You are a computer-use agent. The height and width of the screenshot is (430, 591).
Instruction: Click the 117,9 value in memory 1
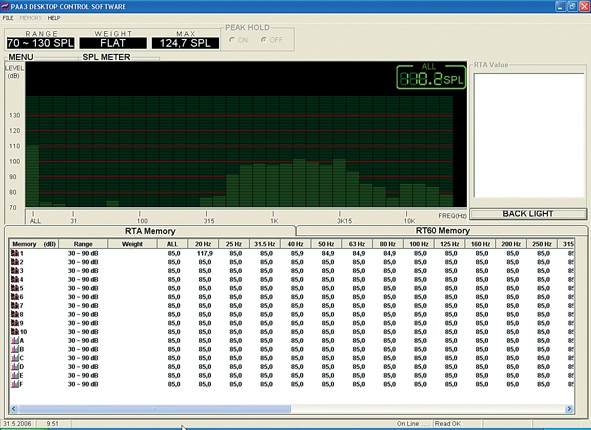tap(205, 253)
